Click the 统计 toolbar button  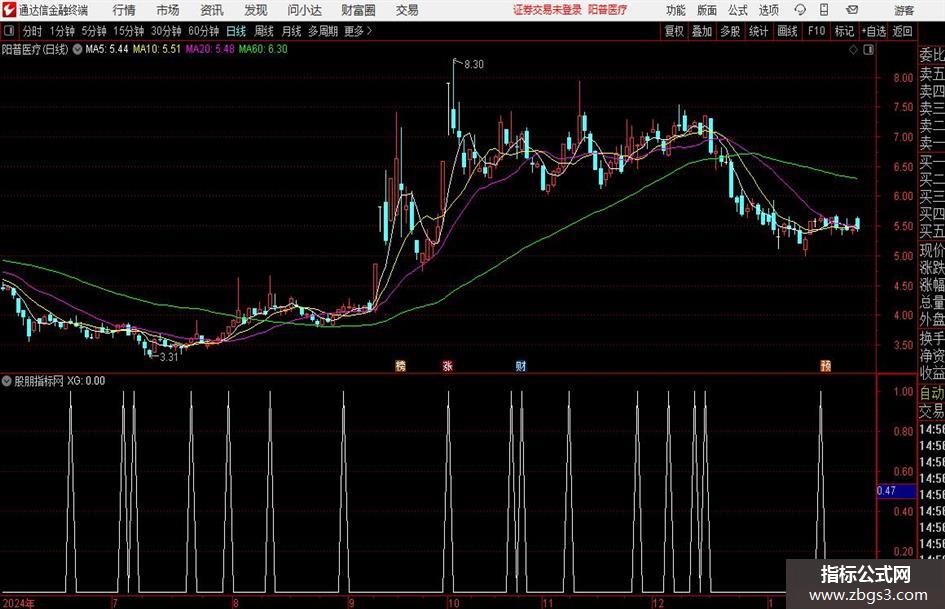758,31
